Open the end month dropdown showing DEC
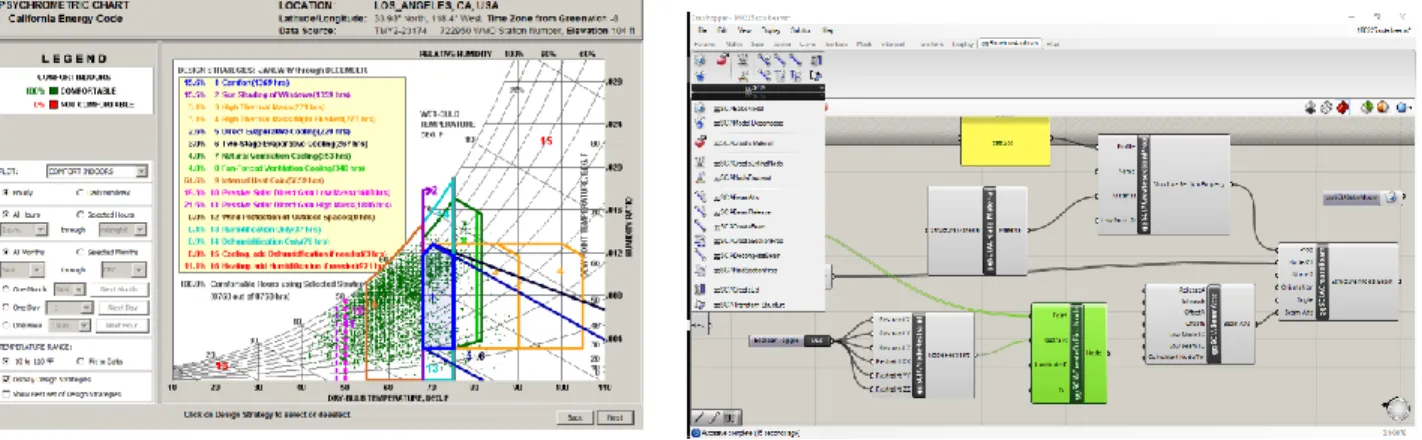 click(125, 269)
